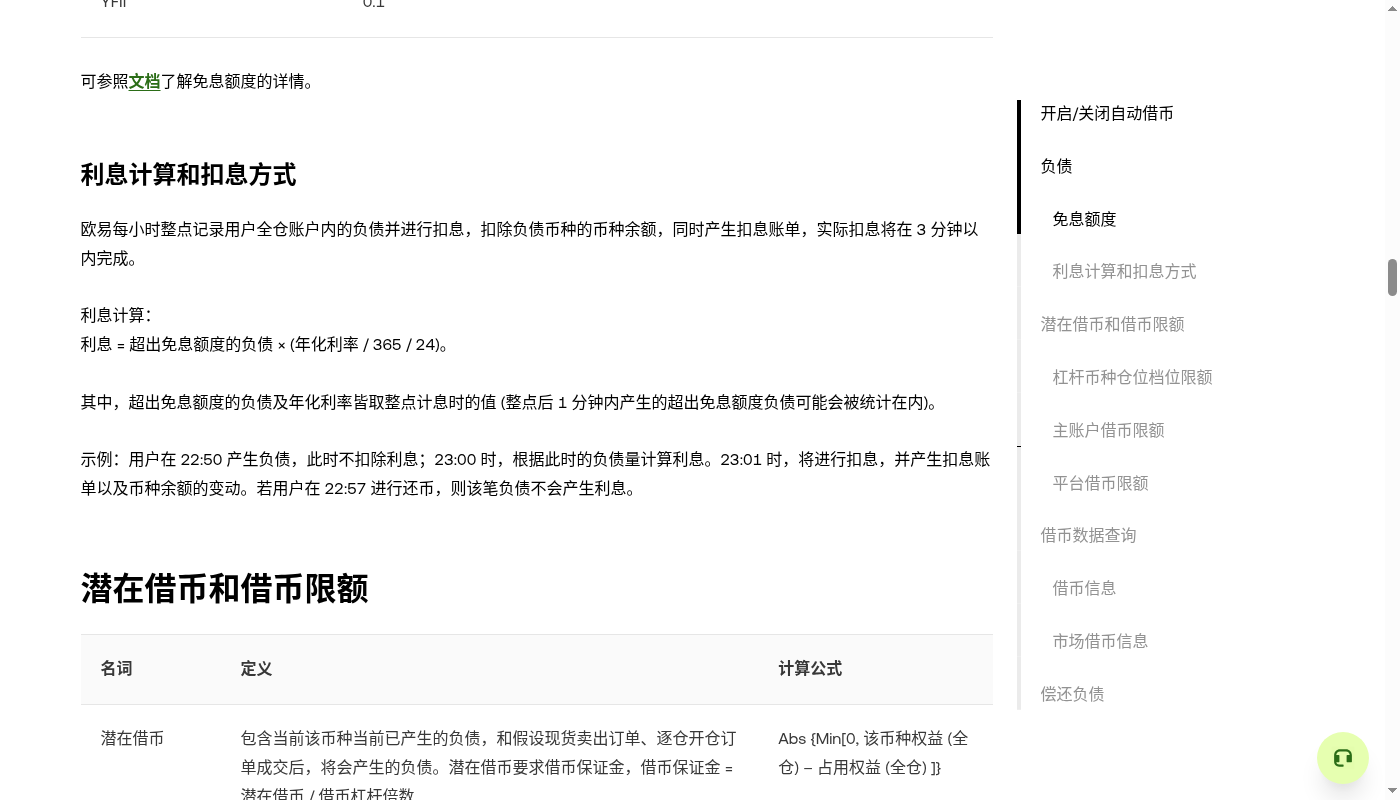Viewport: 1400px width, 800px height.
Task: Click the 利息计算和扣息方式 section heading
Action: click(x=188, y=175)
